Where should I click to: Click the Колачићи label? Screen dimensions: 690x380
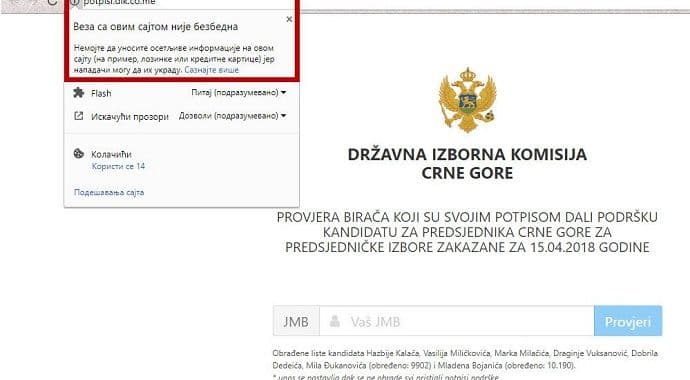coord(111,154)
